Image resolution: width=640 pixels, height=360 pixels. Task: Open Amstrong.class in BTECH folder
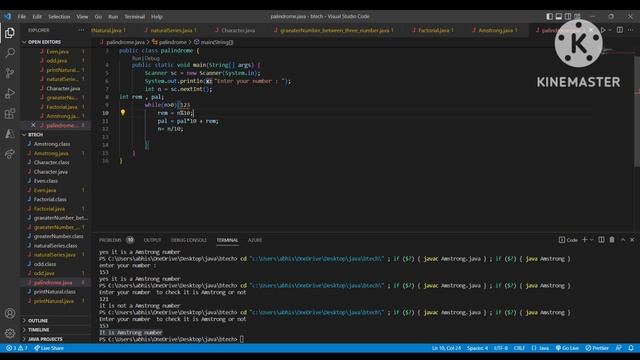[52, 144]
